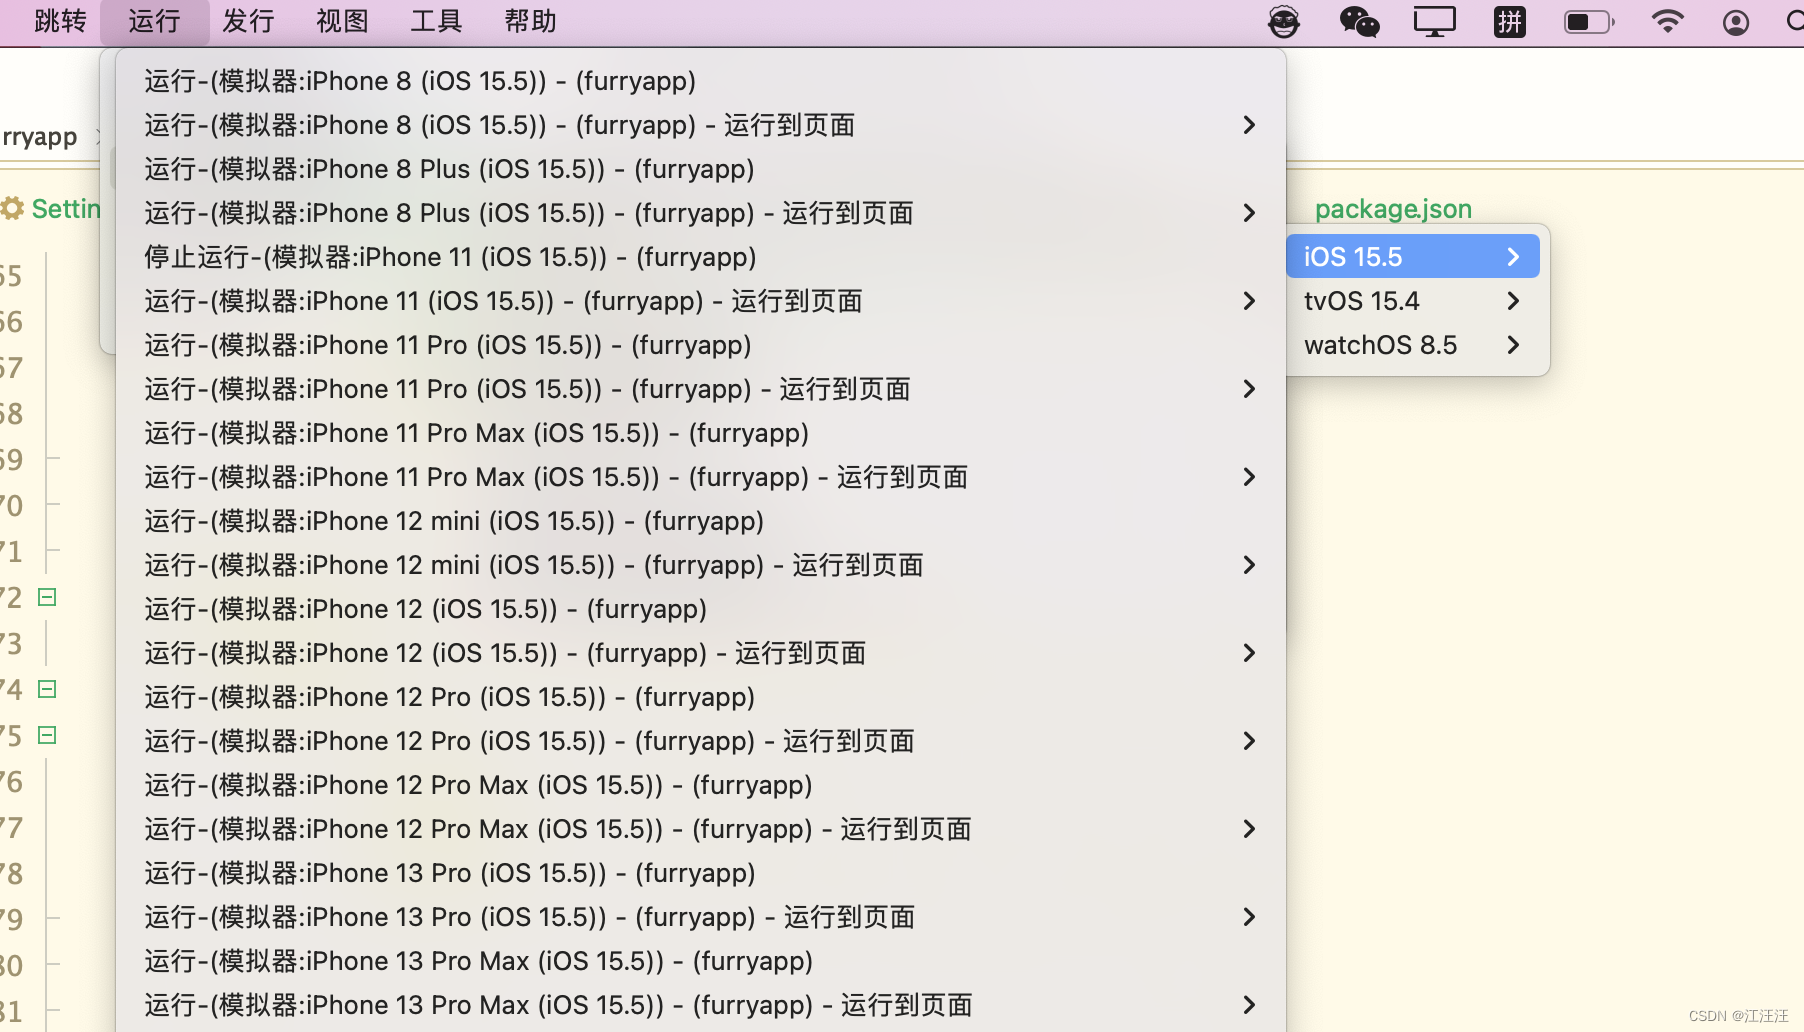Open iPhone 12 Pro 运行到页面 entry
This screenshot has height=1032, width=1804.
(x=700, y=741)
